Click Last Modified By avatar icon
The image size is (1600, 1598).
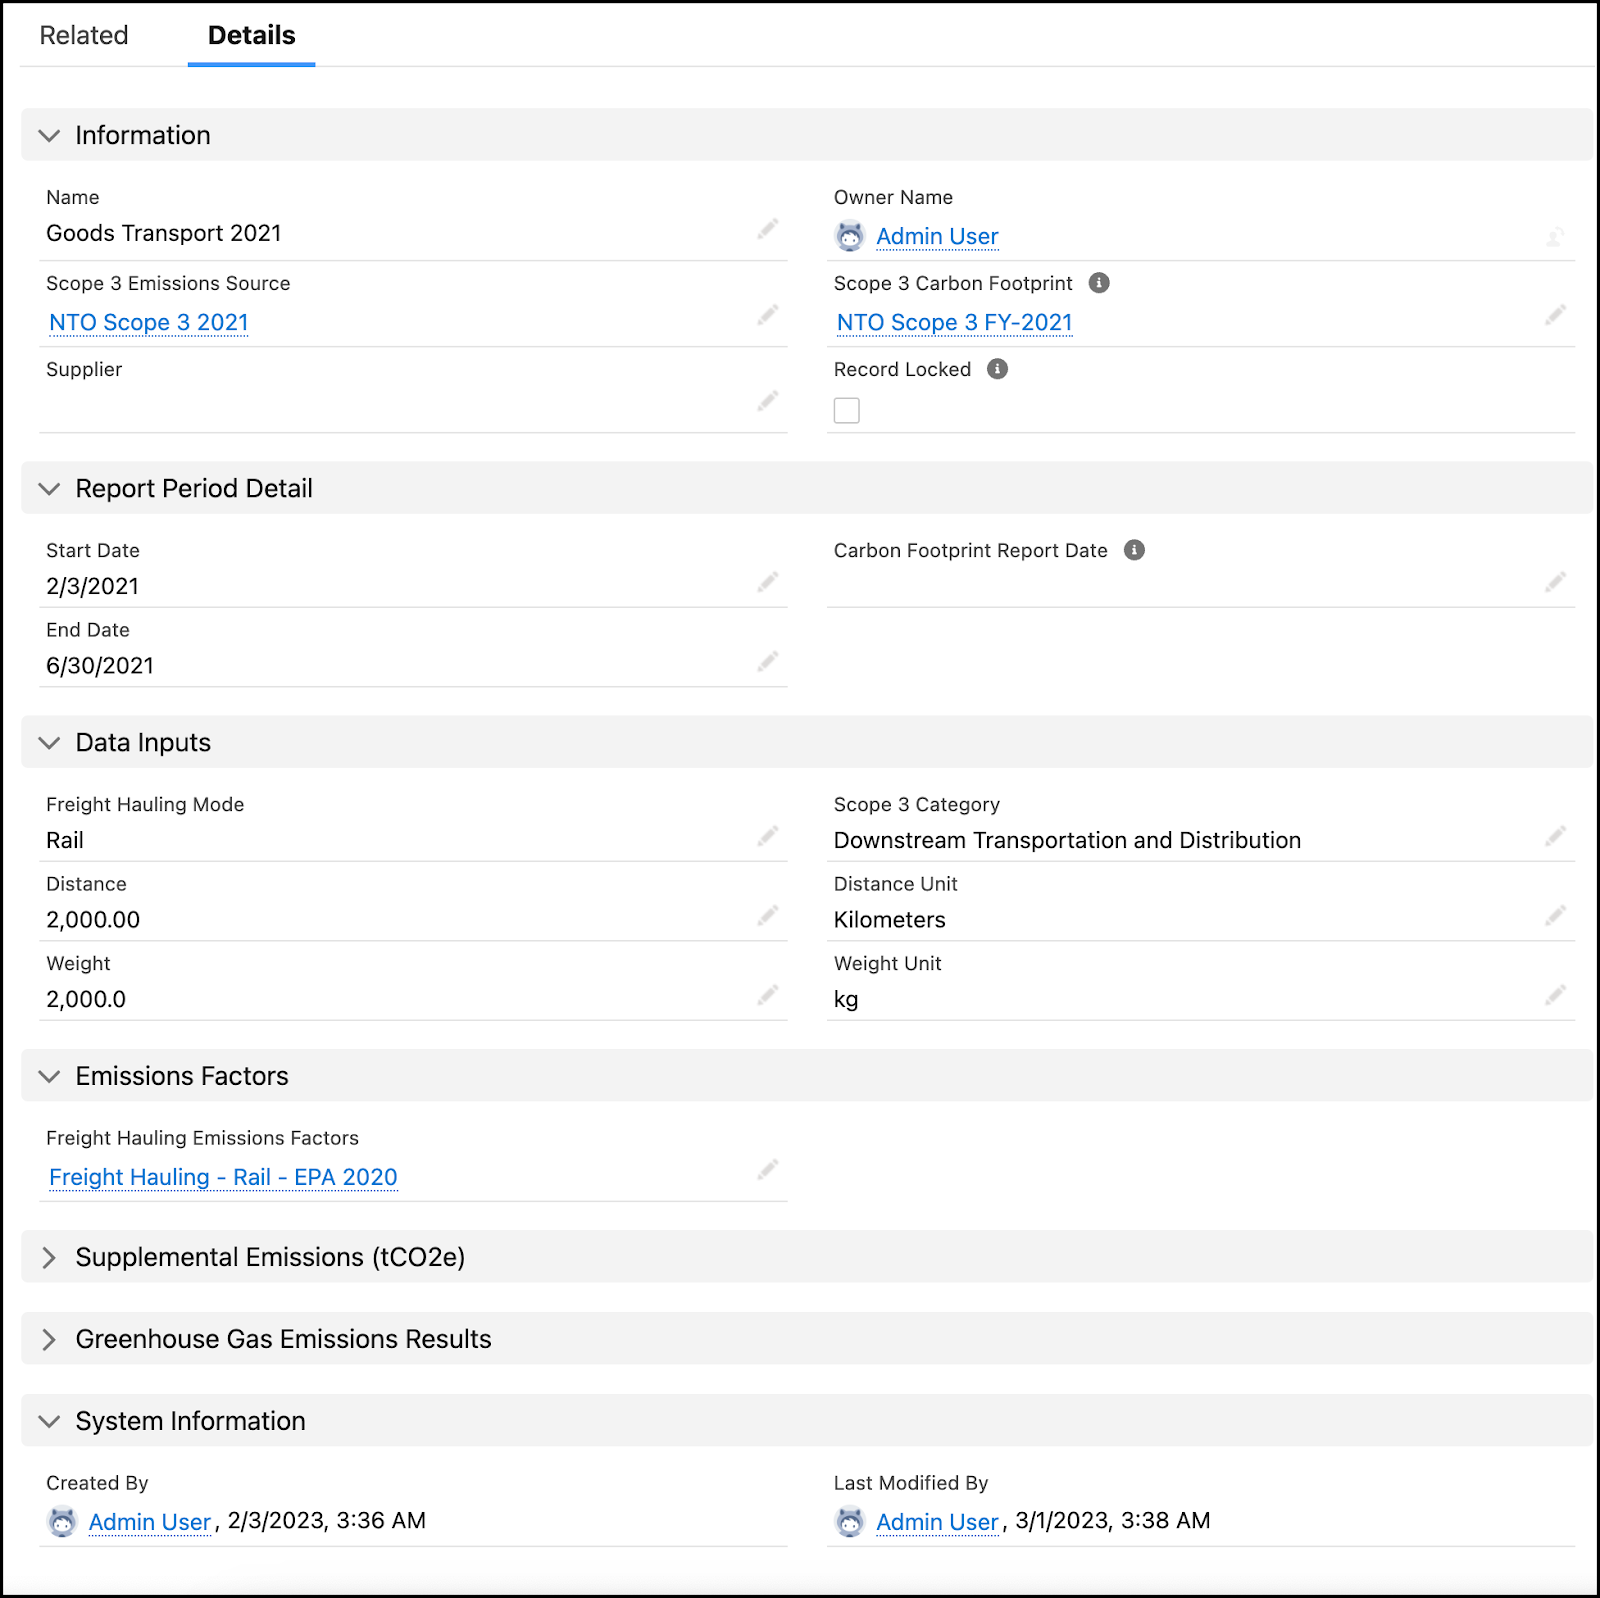(850, 1522)
